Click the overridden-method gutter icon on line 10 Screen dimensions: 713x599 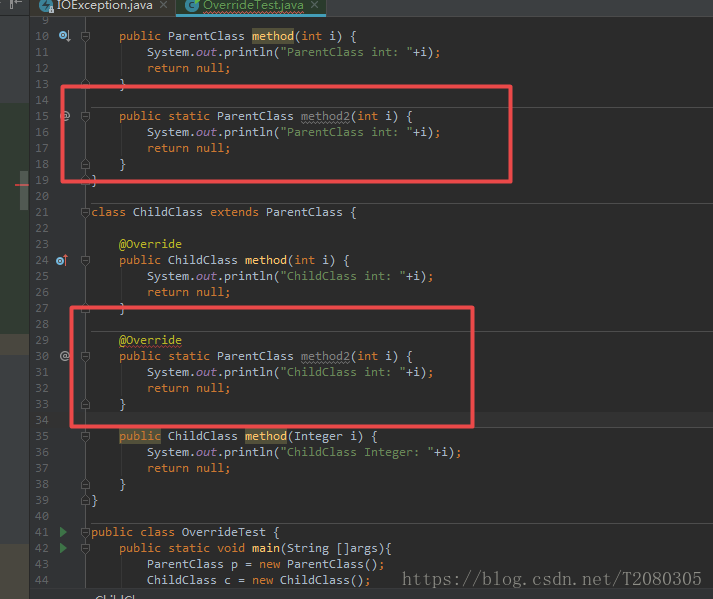pos(65,35)
